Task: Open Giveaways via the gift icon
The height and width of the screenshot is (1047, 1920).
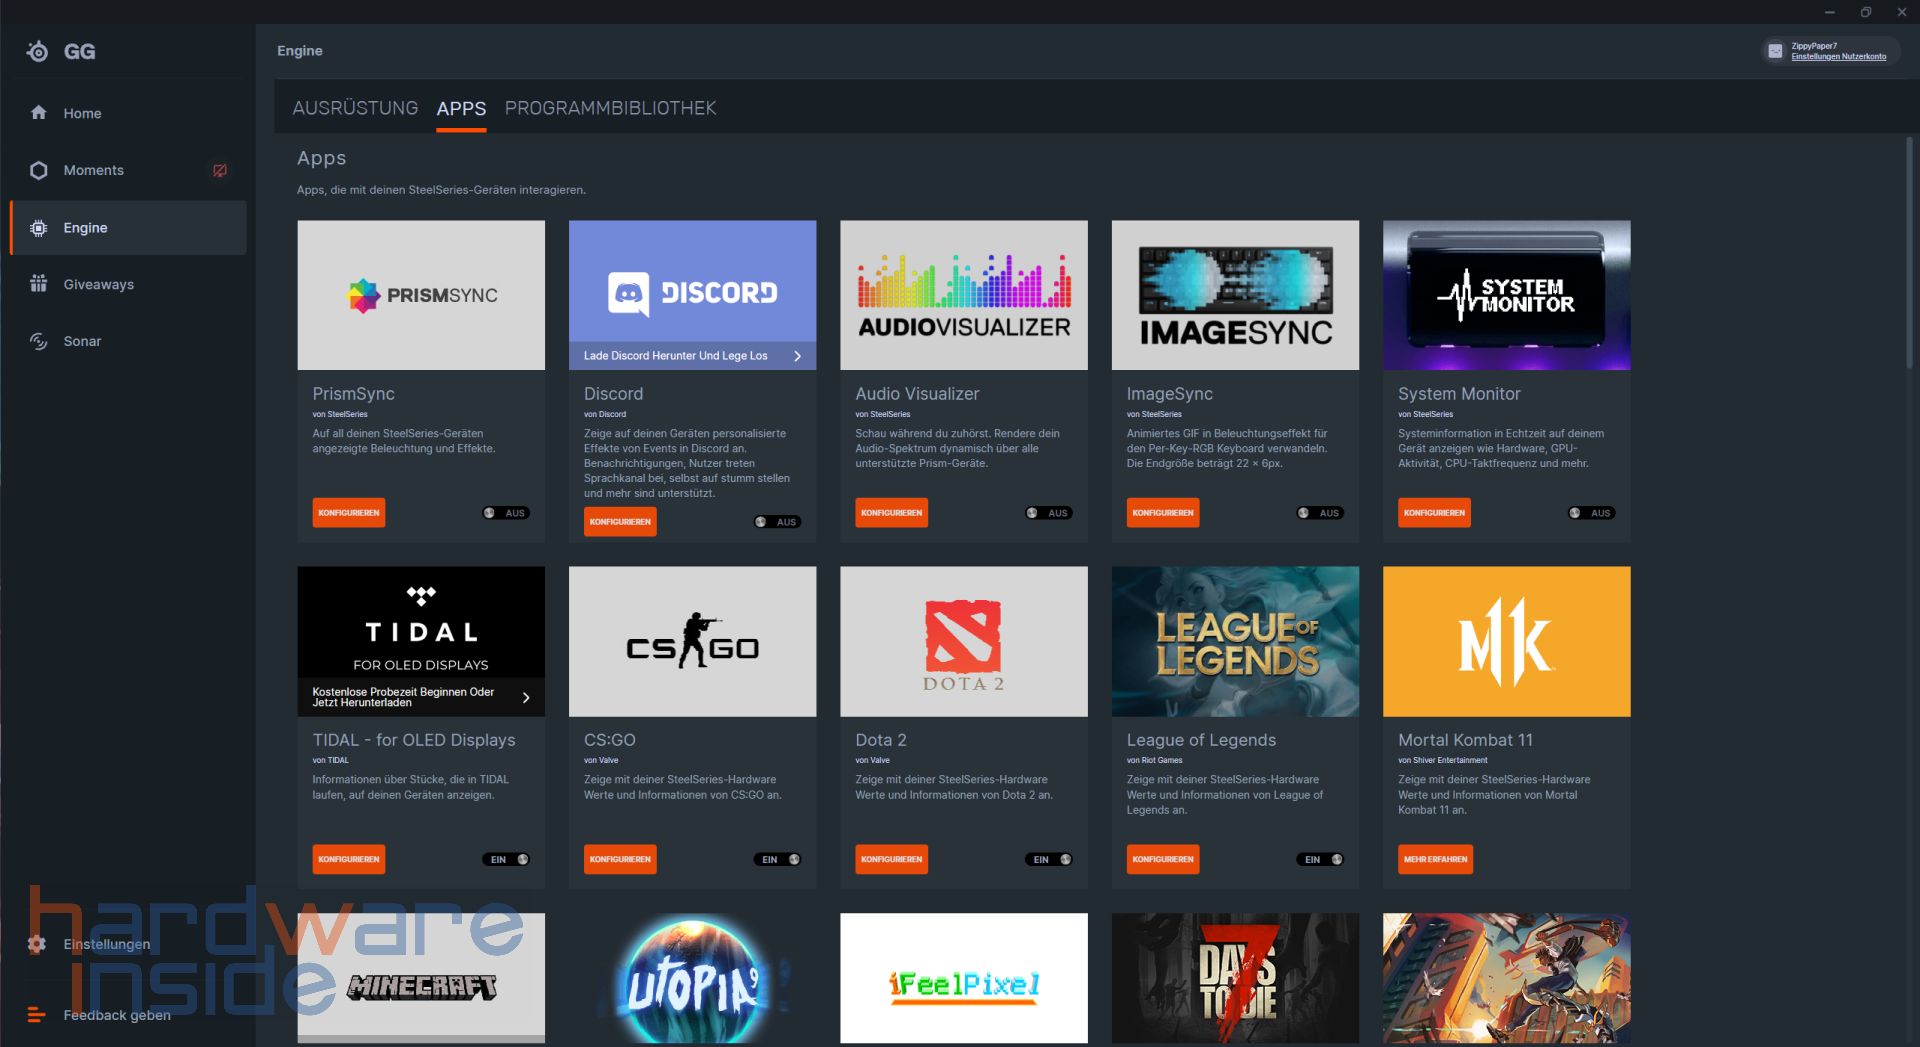Action: coord(39,284)
